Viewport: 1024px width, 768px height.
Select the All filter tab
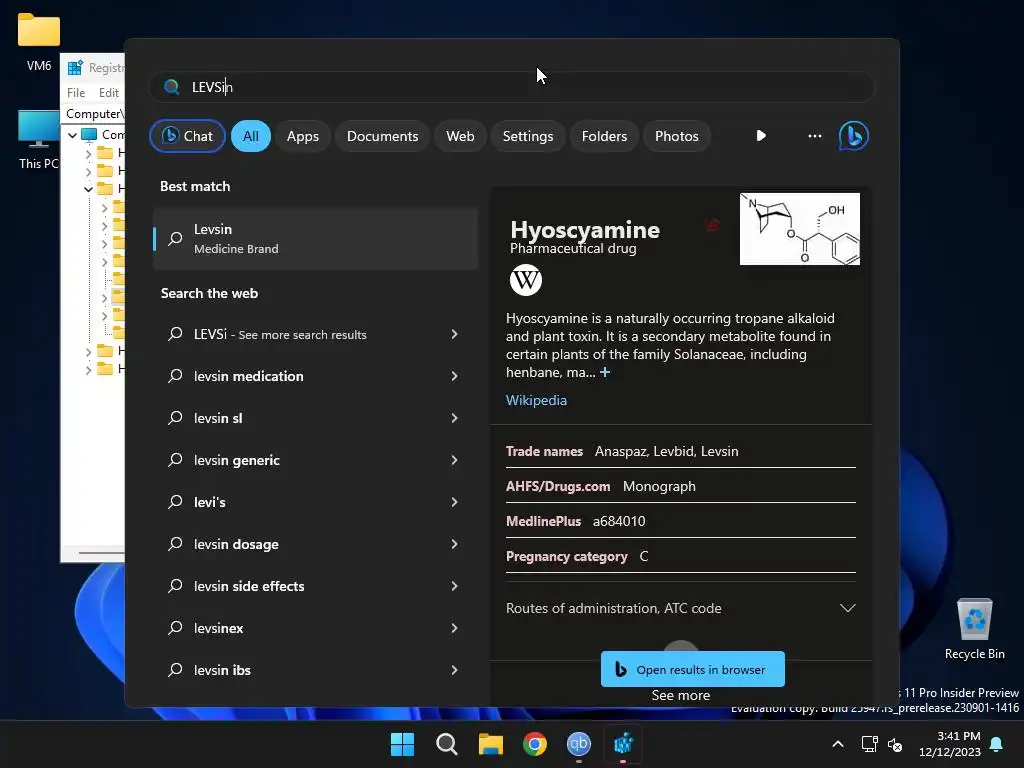251,136
